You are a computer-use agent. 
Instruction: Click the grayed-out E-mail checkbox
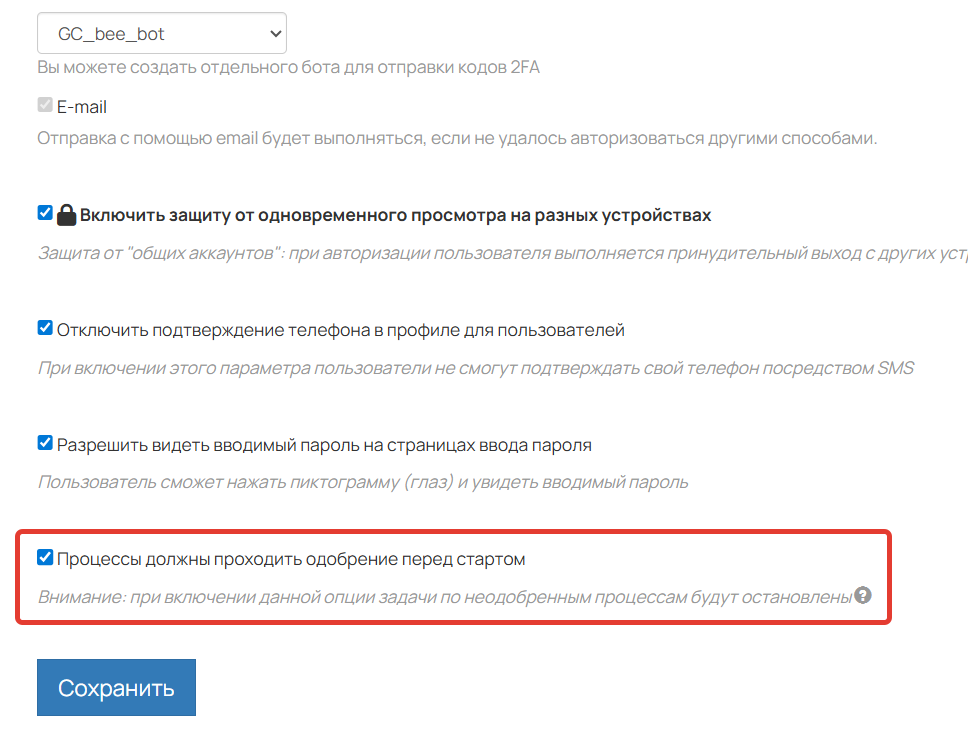(x=45, y=105)
